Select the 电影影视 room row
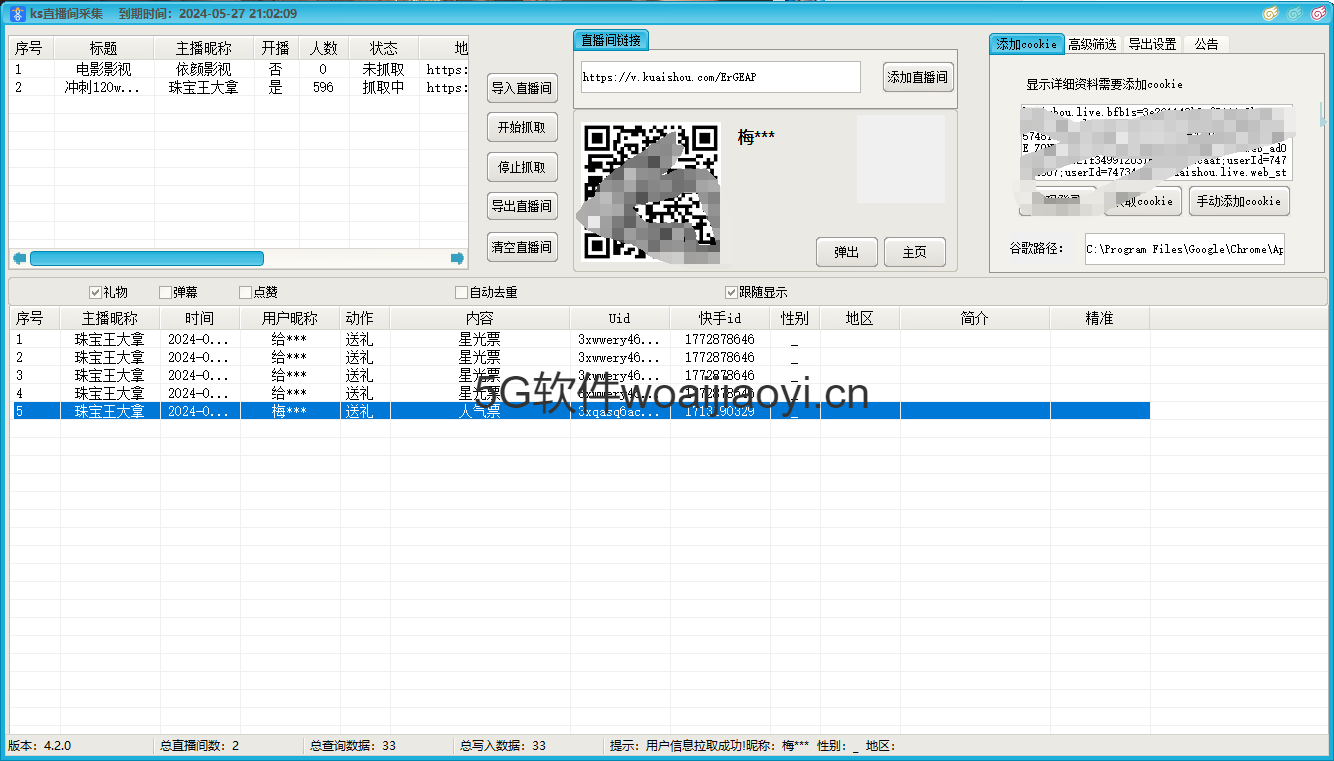 coord(238,70)
